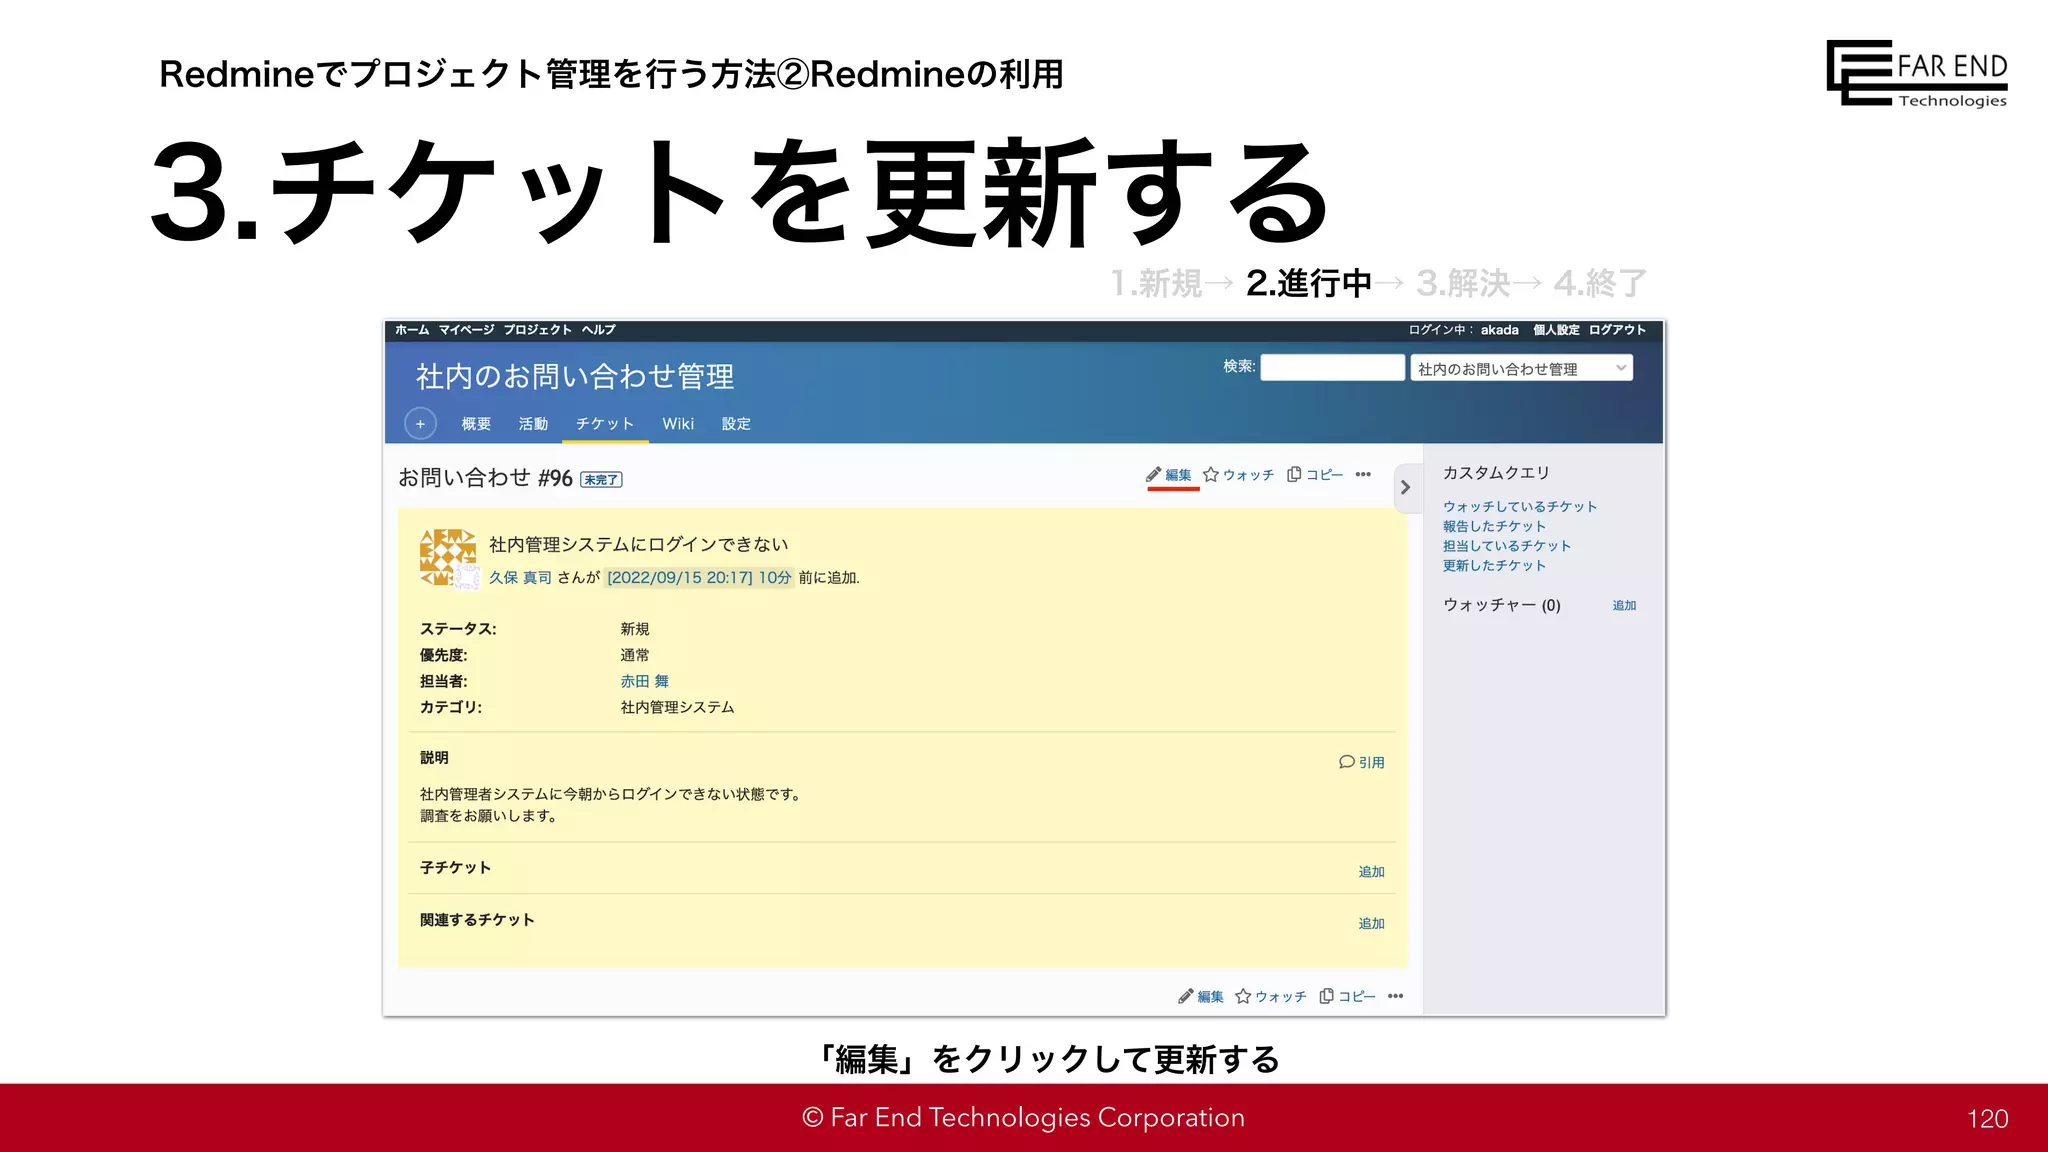
Task: Click プロジェクト in top menu
Action: point(538,330)
